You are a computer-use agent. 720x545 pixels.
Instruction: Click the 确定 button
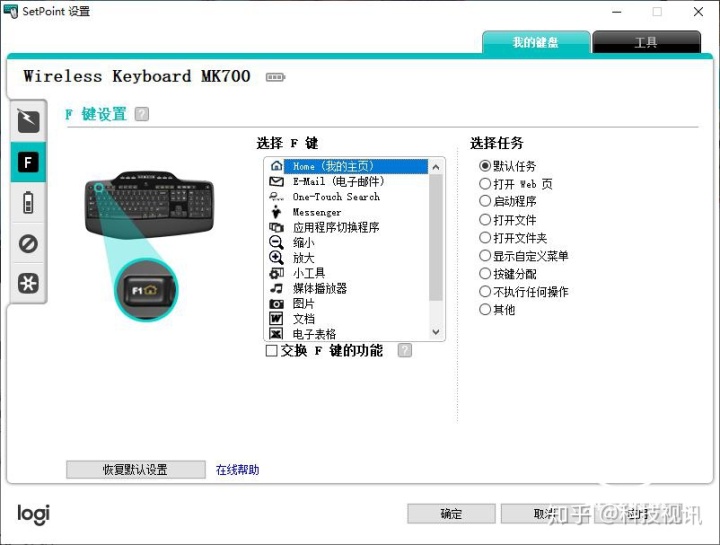tap(451, 514)
